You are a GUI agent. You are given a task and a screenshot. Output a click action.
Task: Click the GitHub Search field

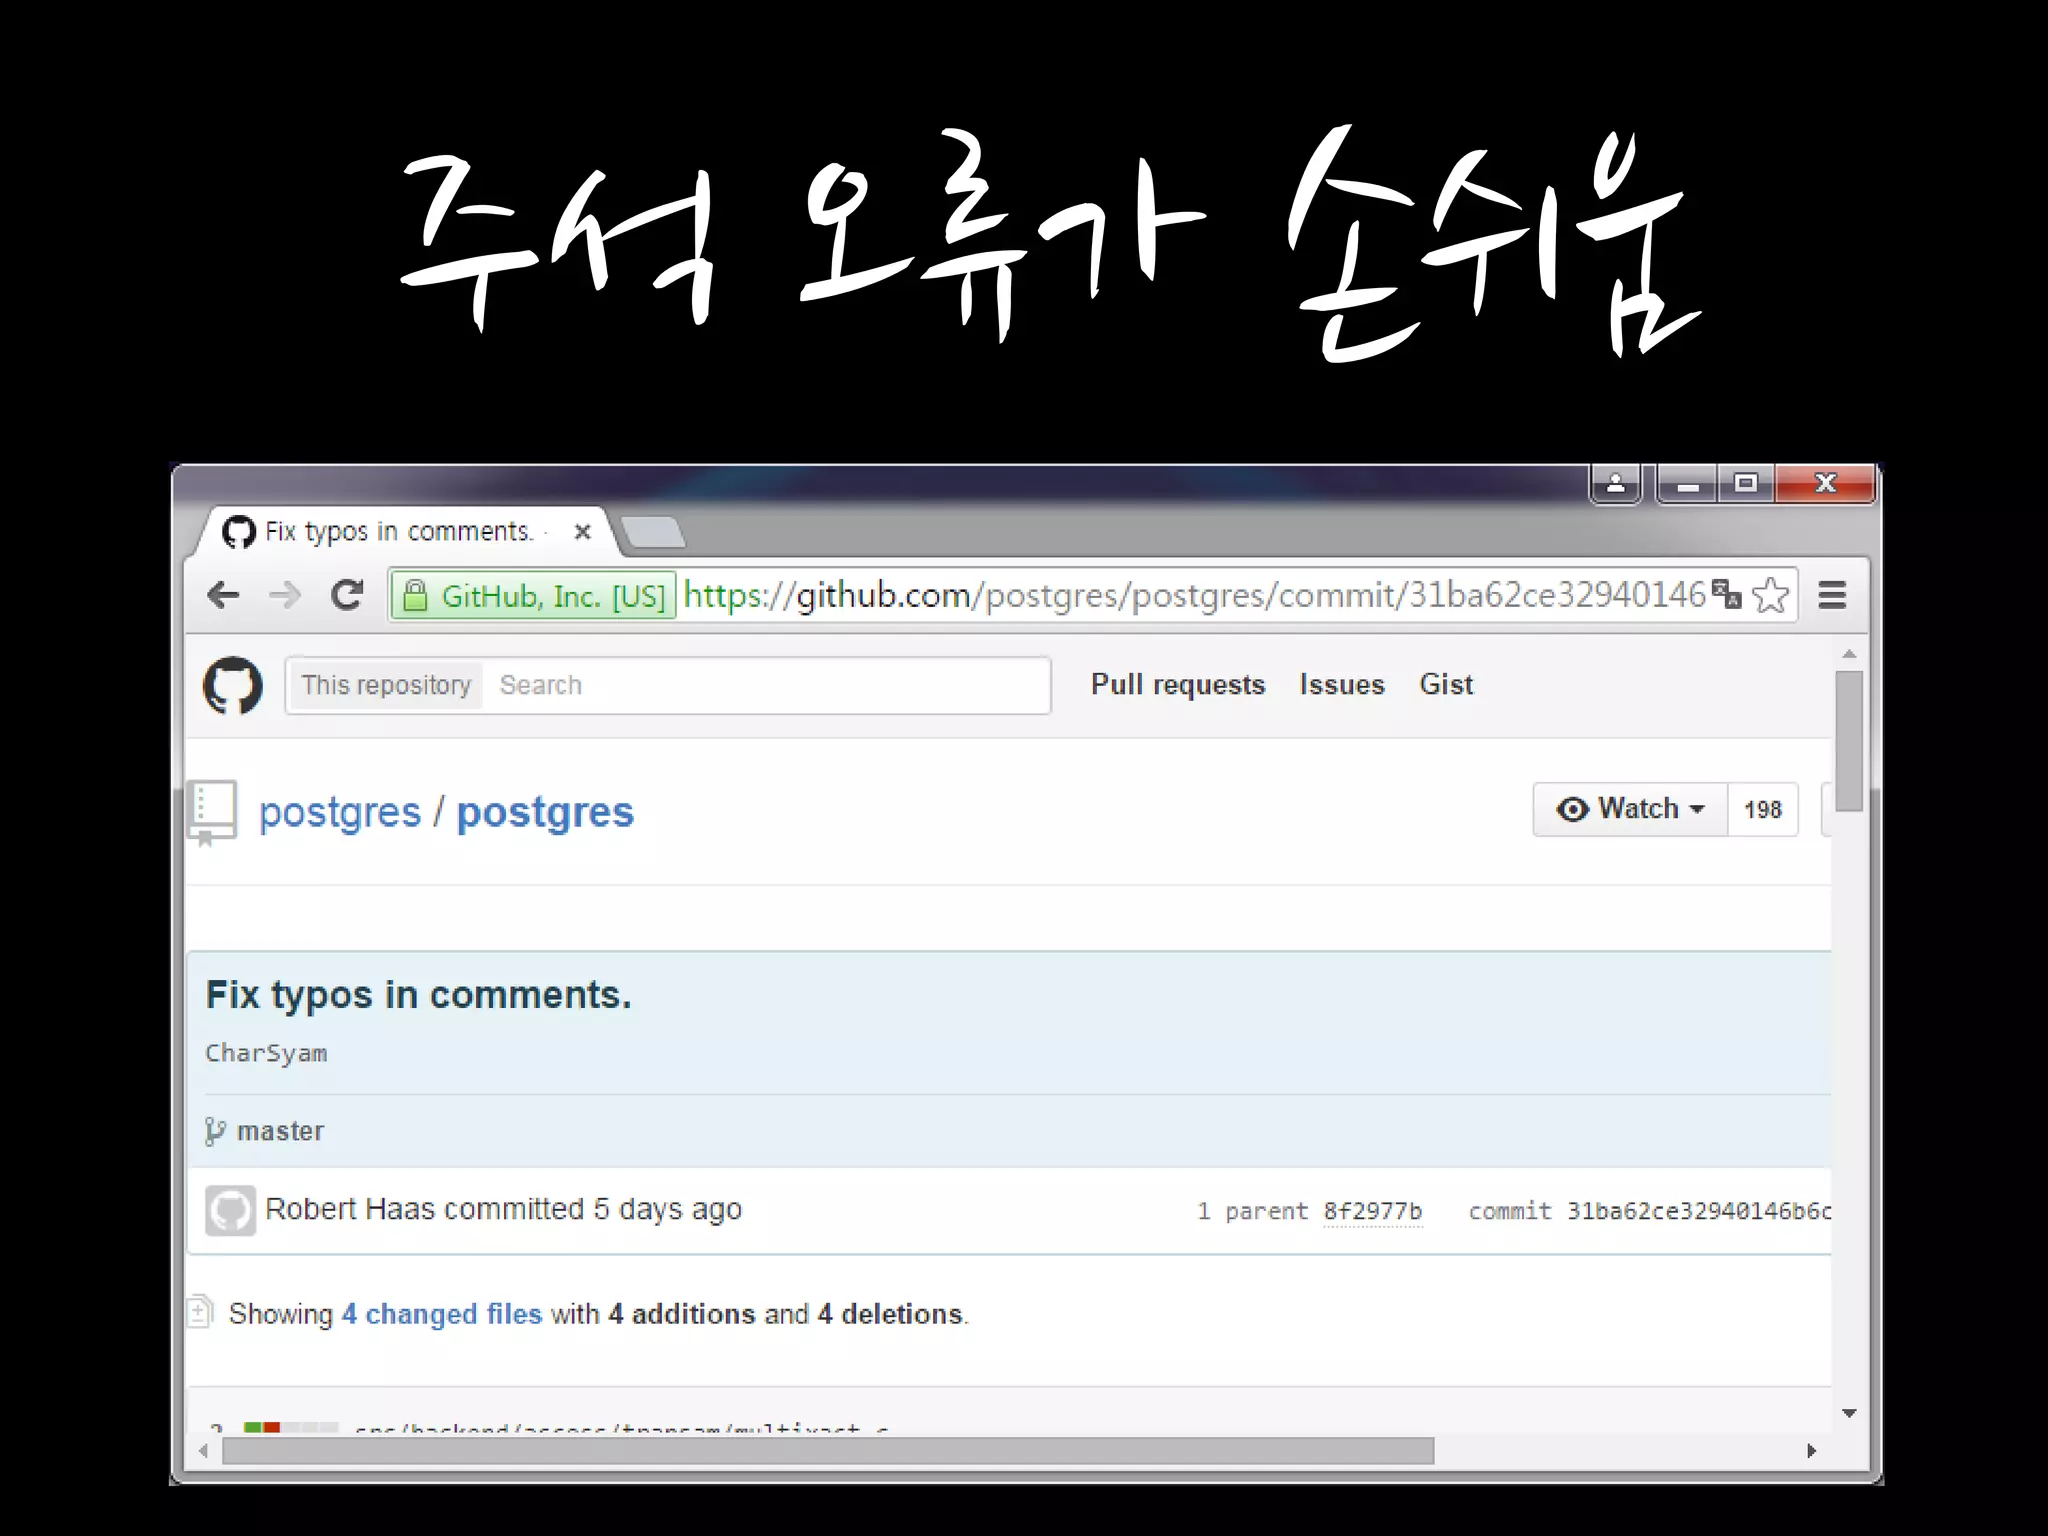pyautogui.click(x=766, y=685)
